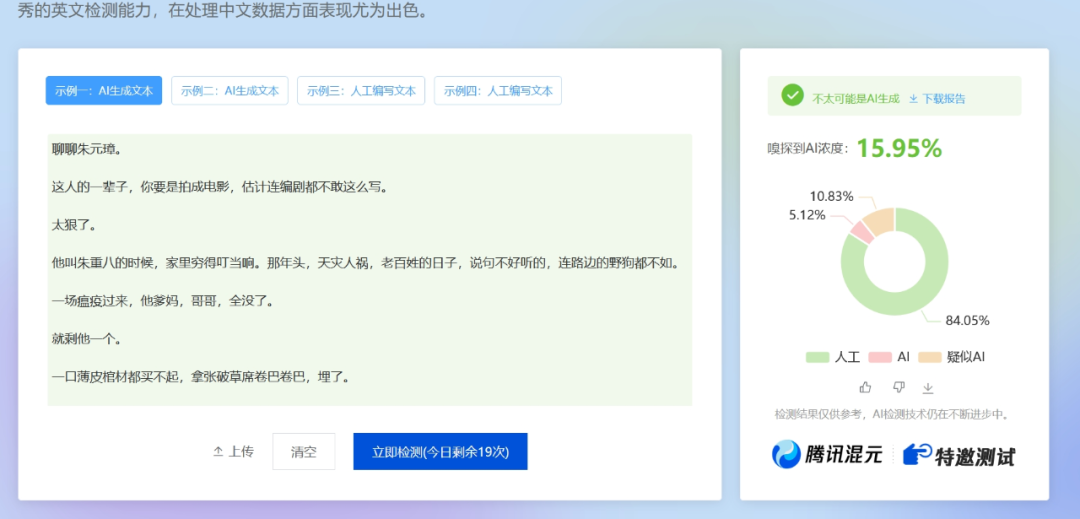
Task: Click the 嗅探到AI浓度 label
Action: click(x=808, y=149)
